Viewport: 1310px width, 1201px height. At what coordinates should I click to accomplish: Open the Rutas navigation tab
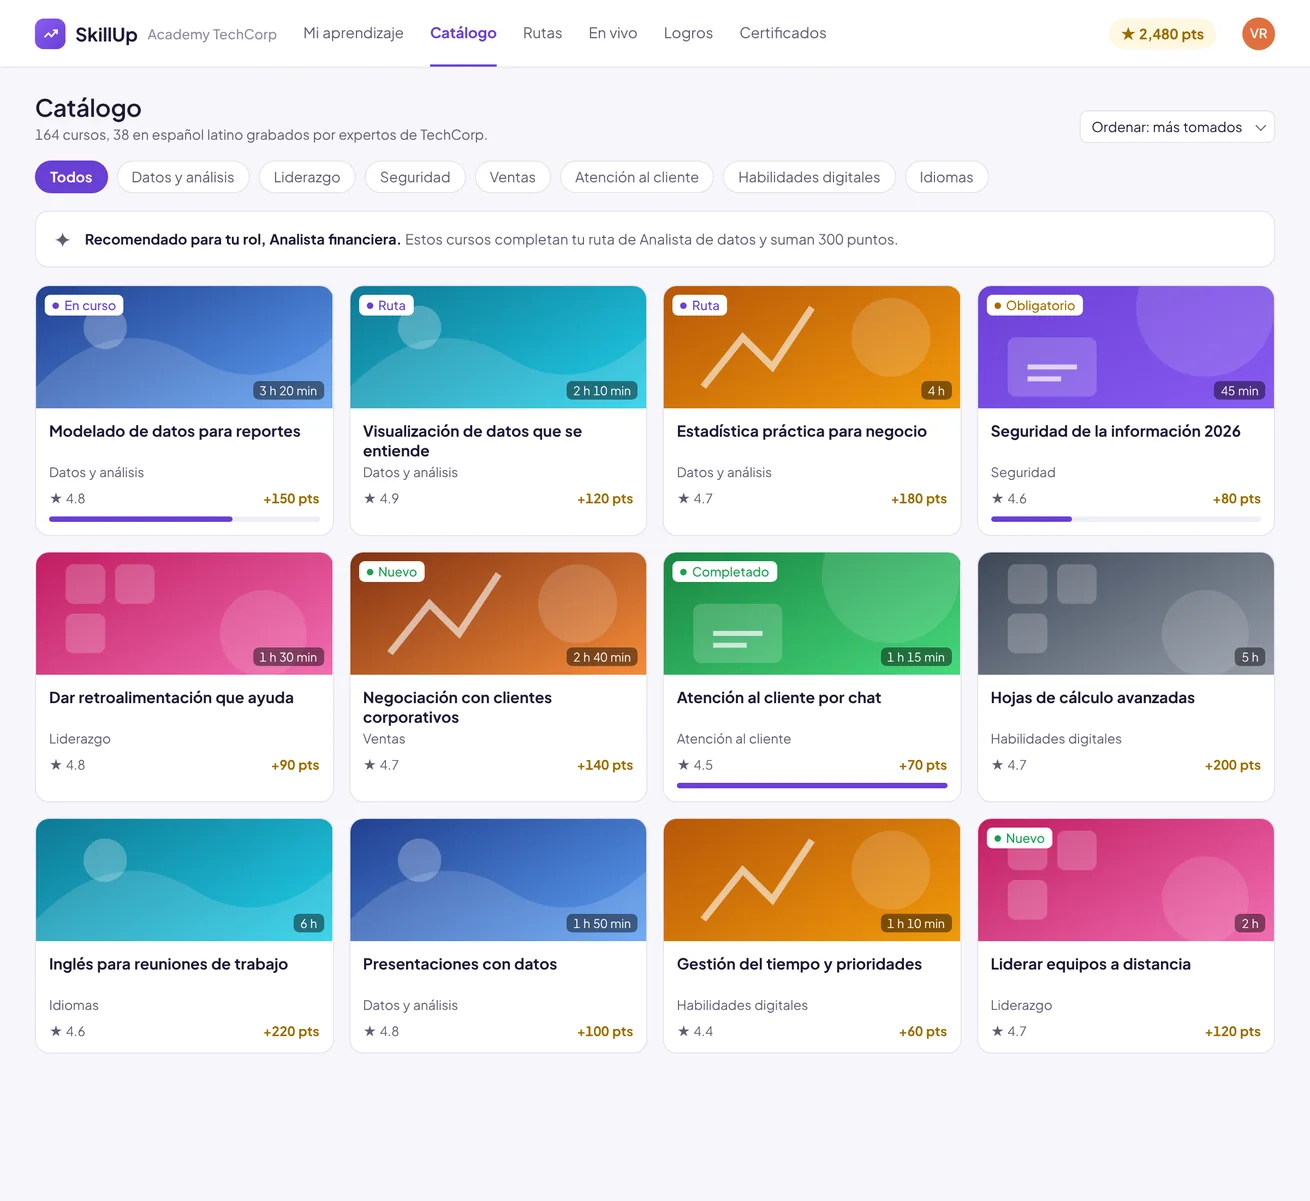point(542,33)
